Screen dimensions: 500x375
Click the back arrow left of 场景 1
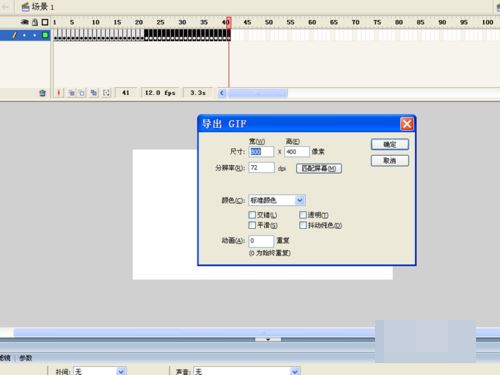[x=5, y=7]
